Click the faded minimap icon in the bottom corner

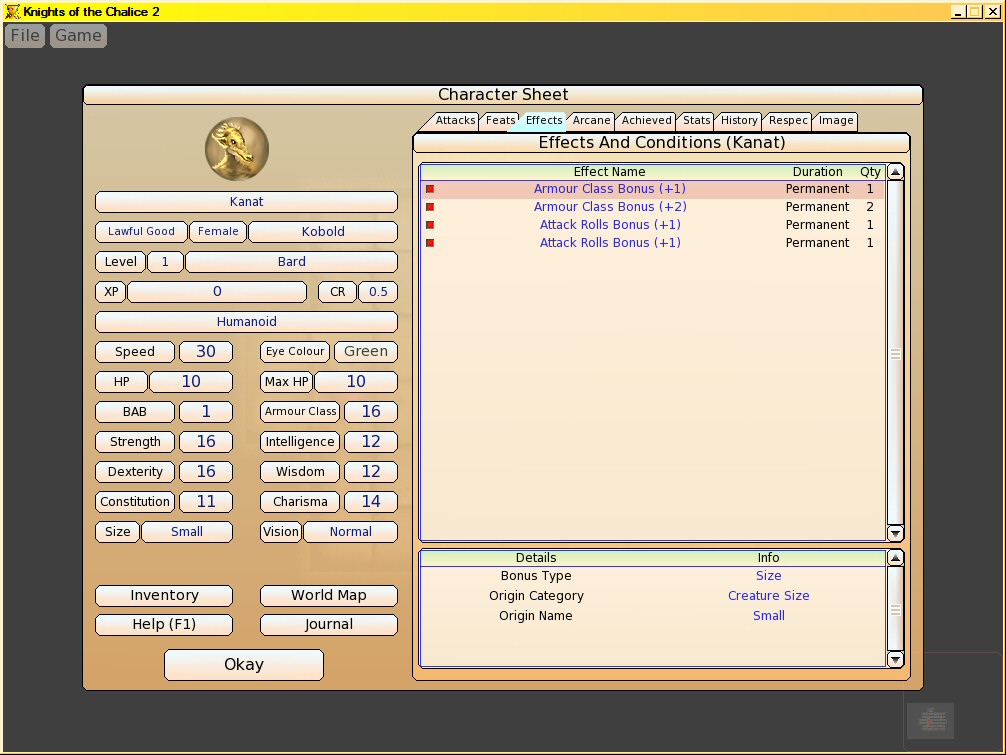pyautogui.click(x=930, y=720)
